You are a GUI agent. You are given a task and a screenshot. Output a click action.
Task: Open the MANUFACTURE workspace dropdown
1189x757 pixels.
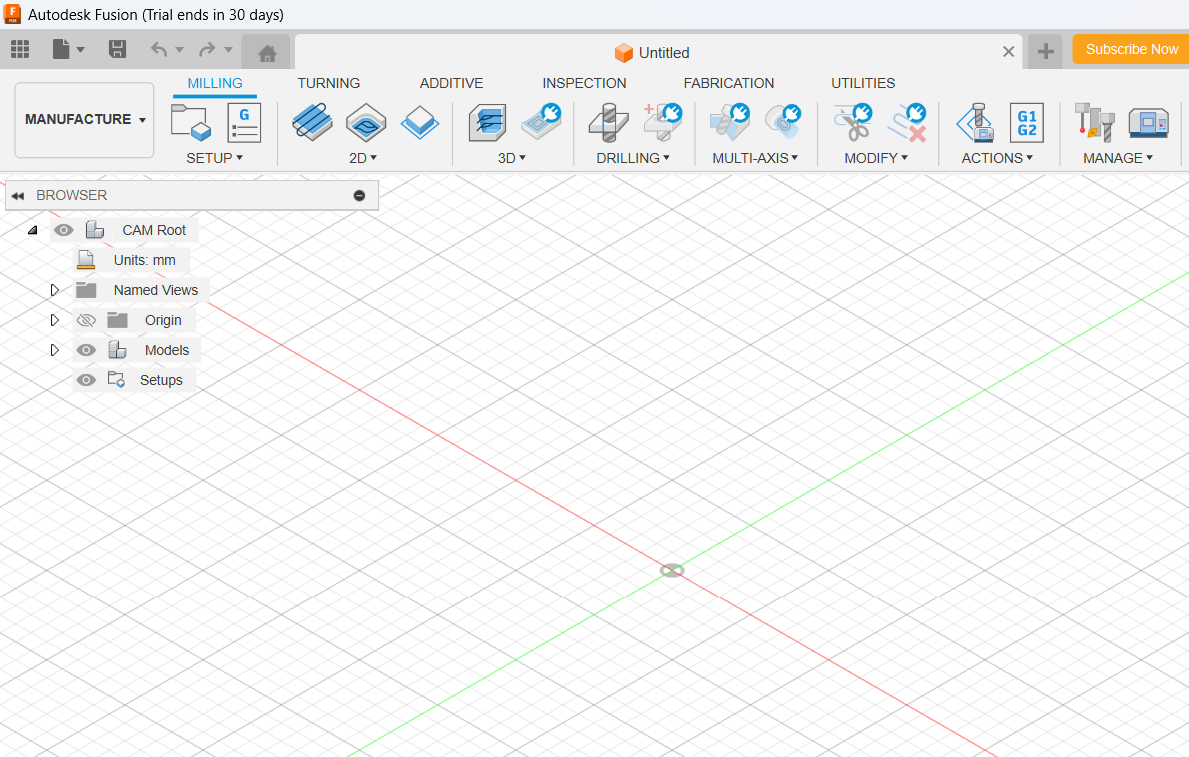pyautogui.click(x=84, y=120)
